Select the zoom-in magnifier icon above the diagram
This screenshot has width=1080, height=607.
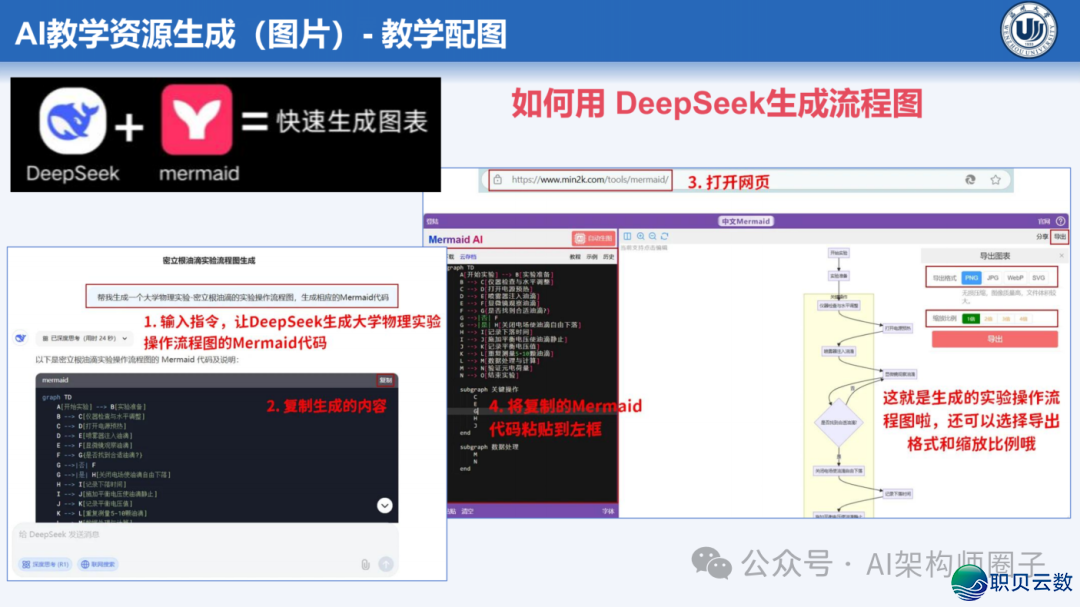click(641, 236)
